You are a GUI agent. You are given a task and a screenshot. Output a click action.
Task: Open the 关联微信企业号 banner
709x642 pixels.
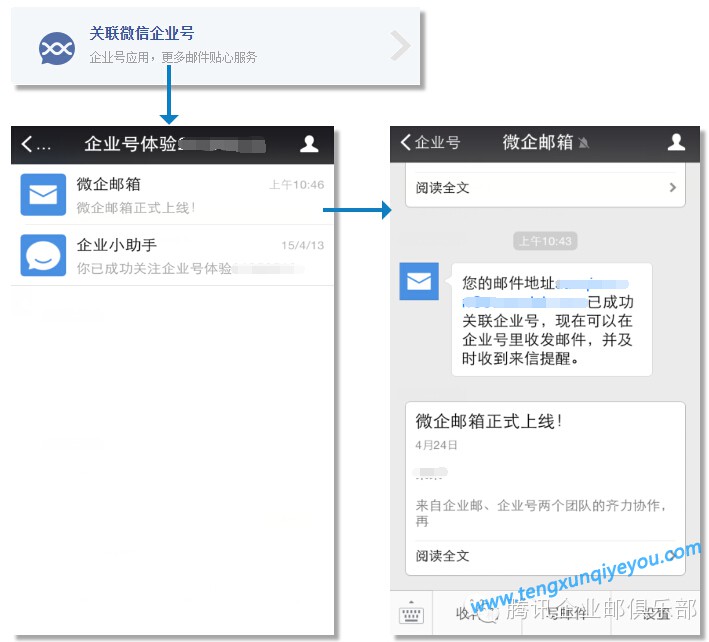point(215,46)
